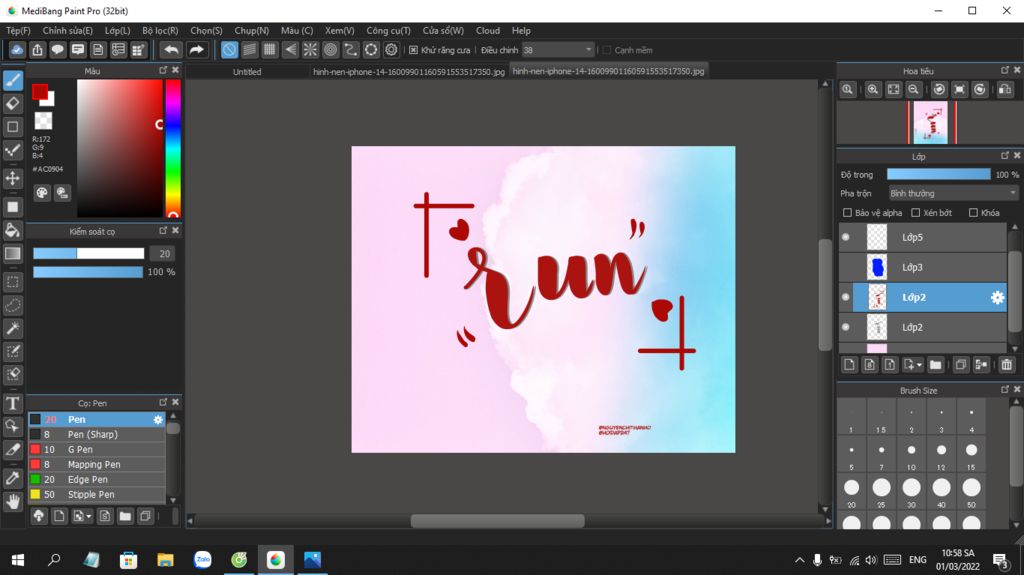Select the Hand tool
1024x575 pixels.
[12, 501]
